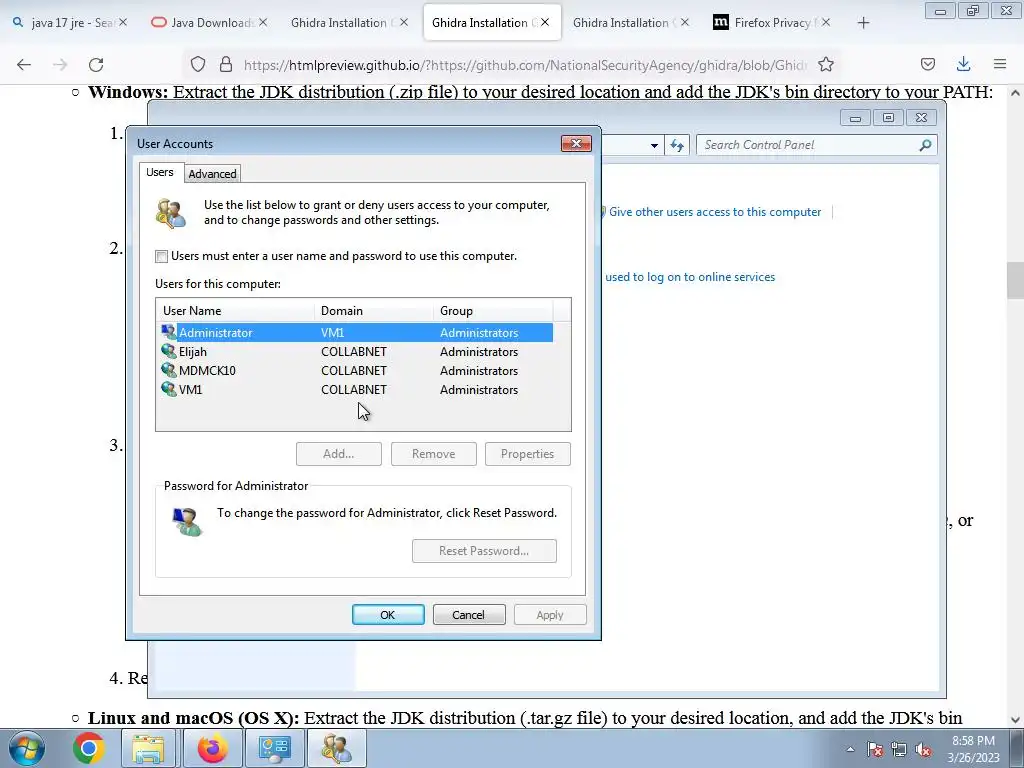Bookmark this page with the star icon
Viewport: 1024px width, 768px height.
coord(826,64)
